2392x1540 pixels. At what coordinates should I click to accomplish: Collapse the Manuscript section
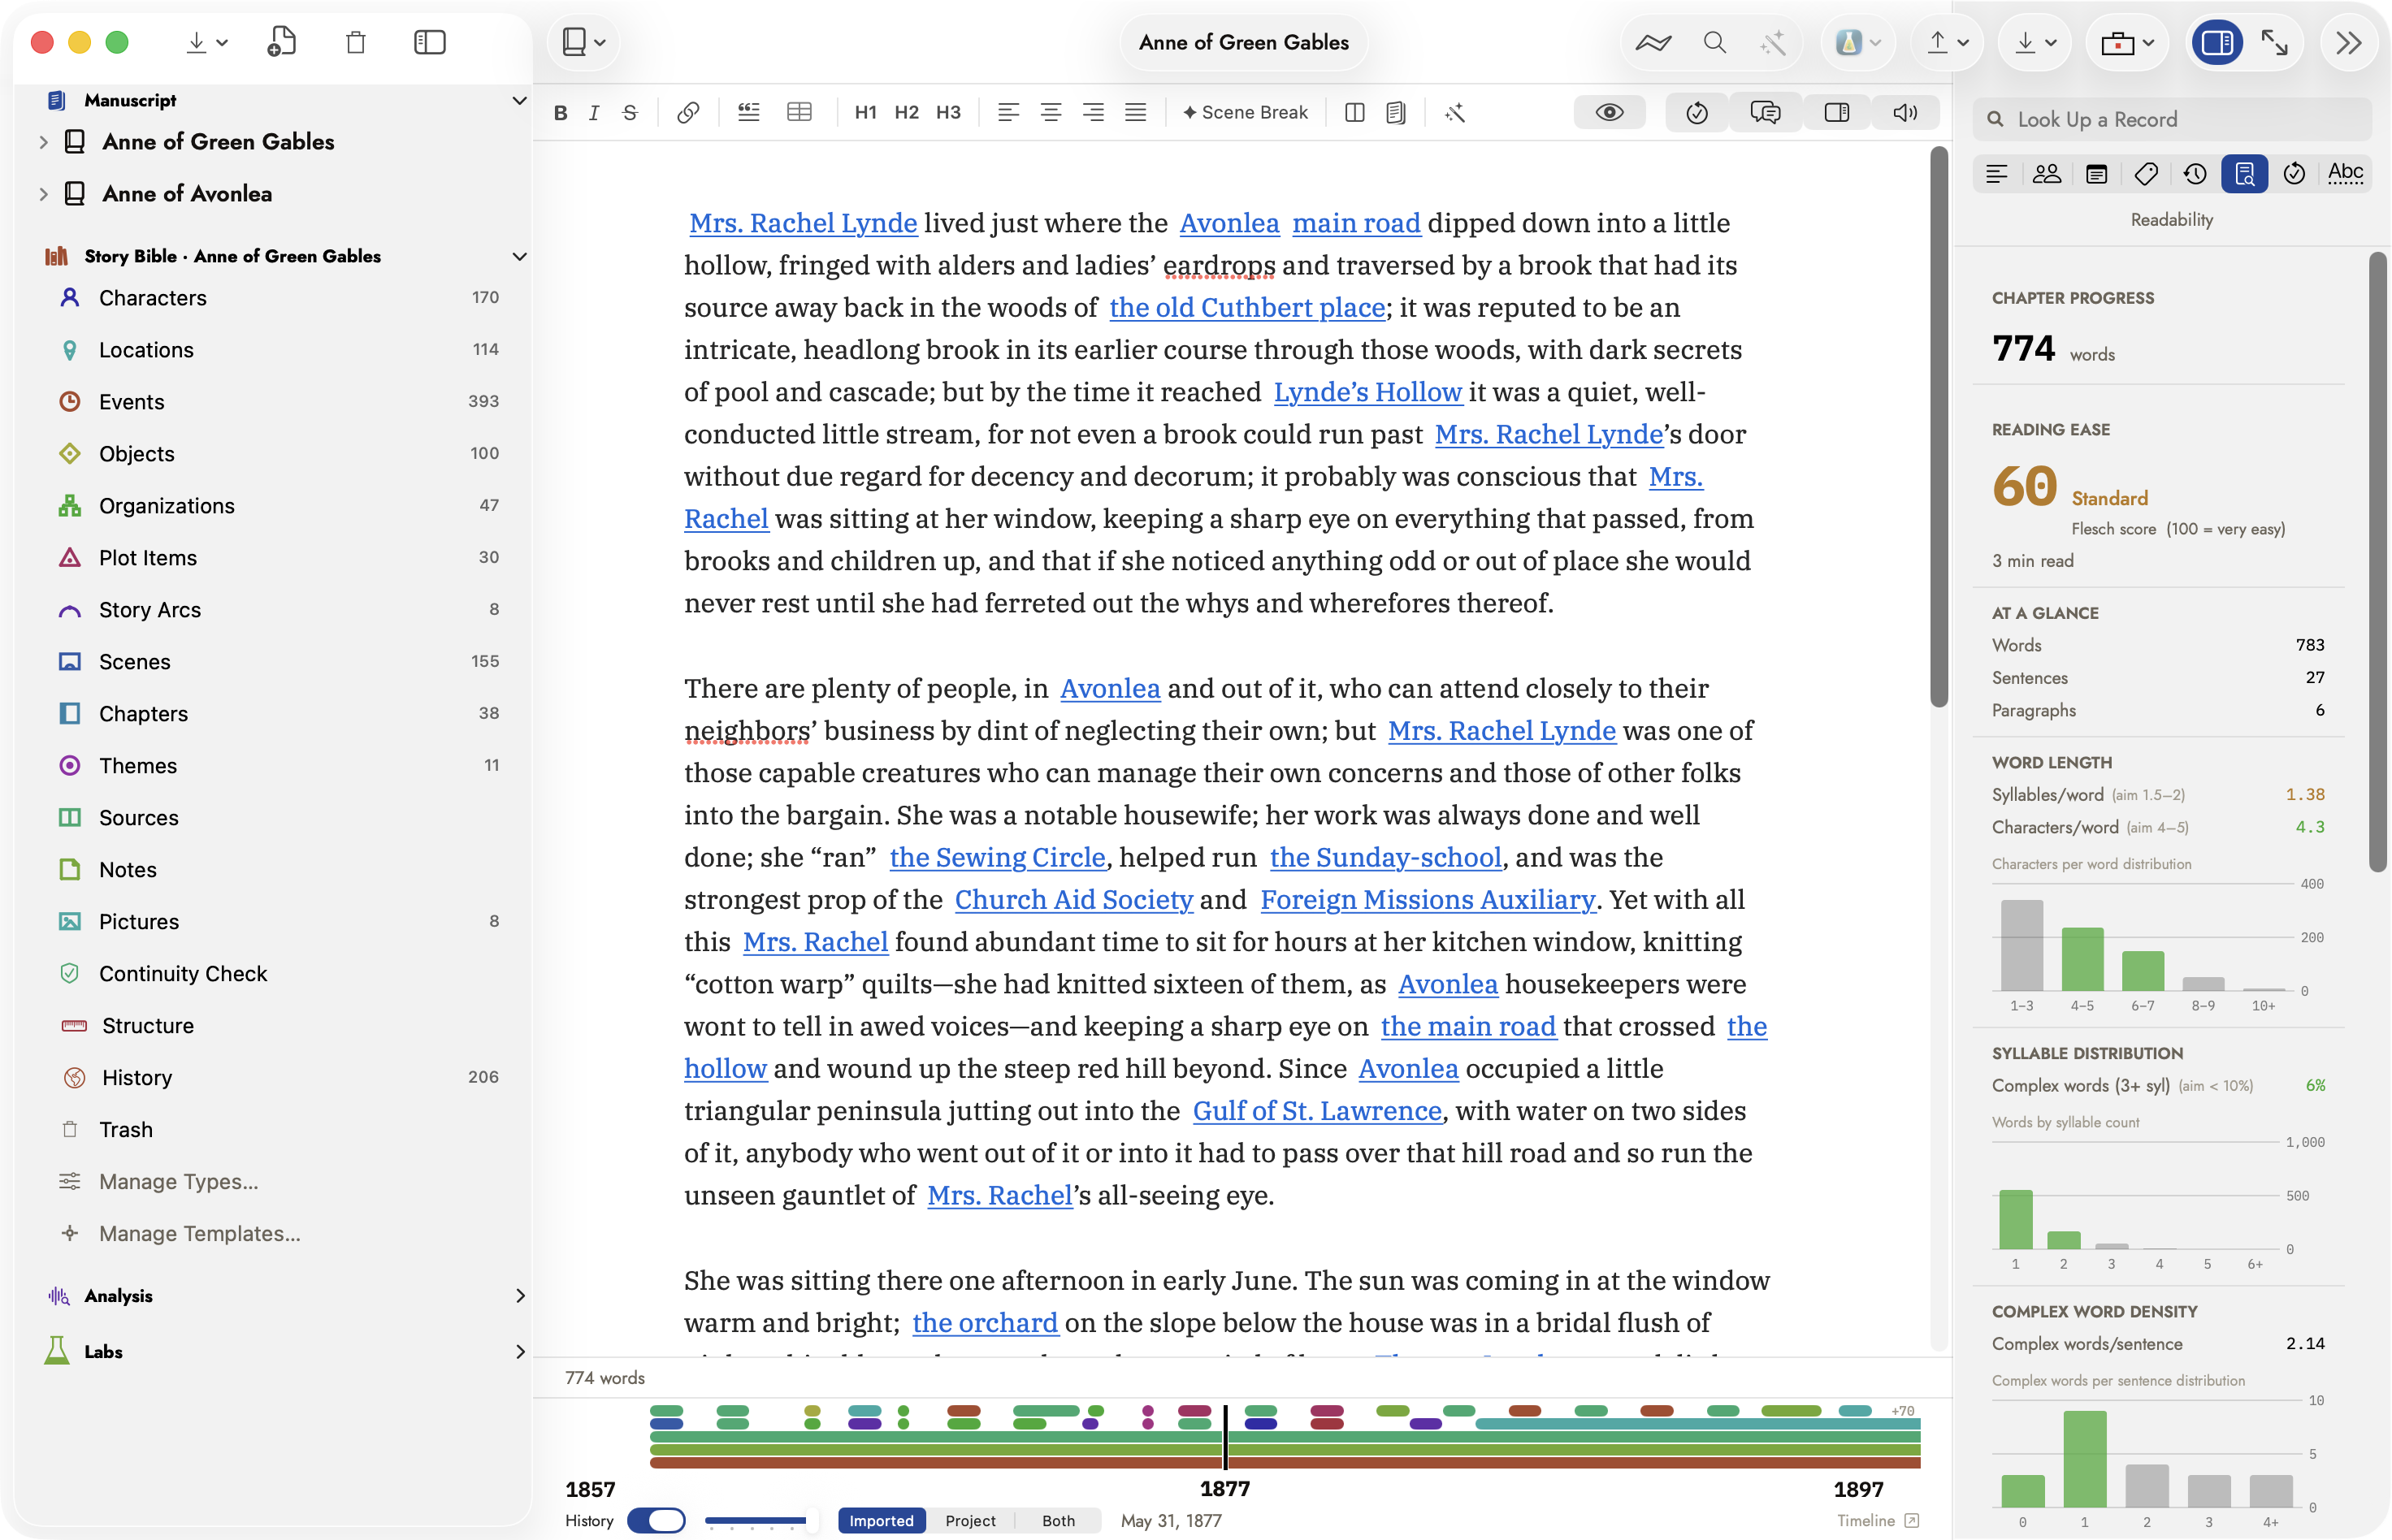(x=519, y=100)
